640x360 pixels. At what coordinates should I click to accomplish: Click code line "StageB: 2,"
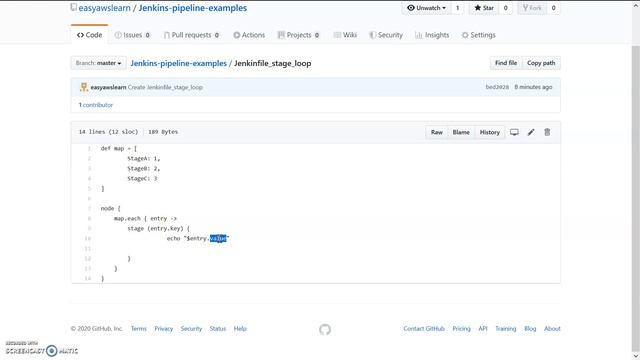coord(144,169)
